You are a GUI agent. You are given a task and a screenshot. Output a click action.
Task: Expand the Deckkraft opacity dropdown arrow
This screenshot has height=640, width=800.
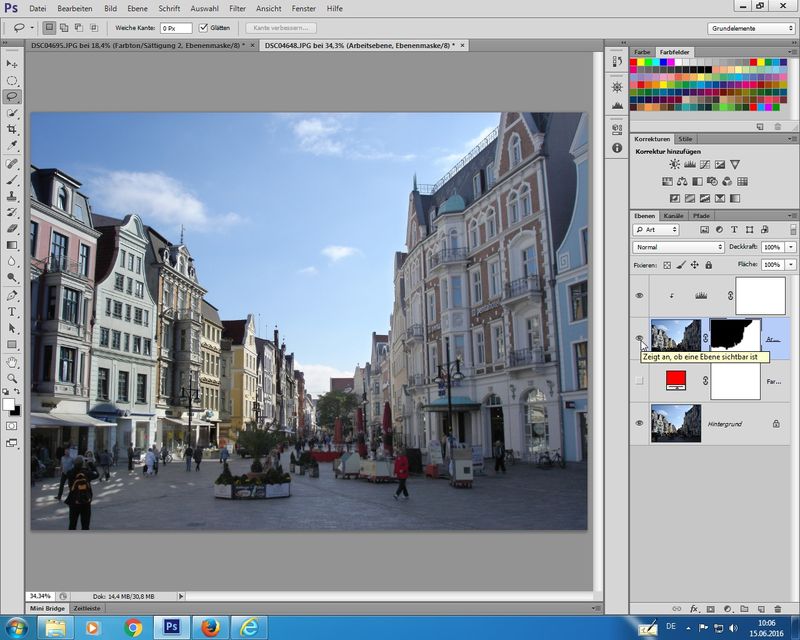[x=791, y=247]
